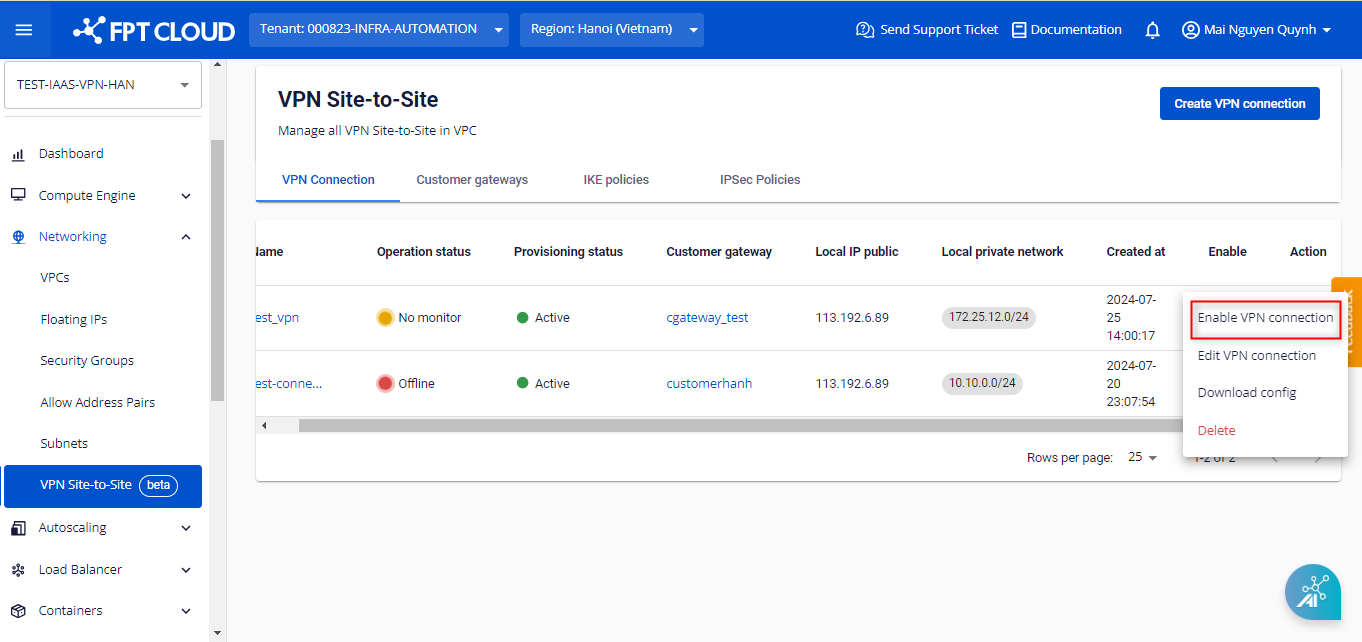The height and width of the screenshot is (642, 1362).
Task: Collapse the Networking sidebar section
Action: pyautogui.click(x=186, y=237)
